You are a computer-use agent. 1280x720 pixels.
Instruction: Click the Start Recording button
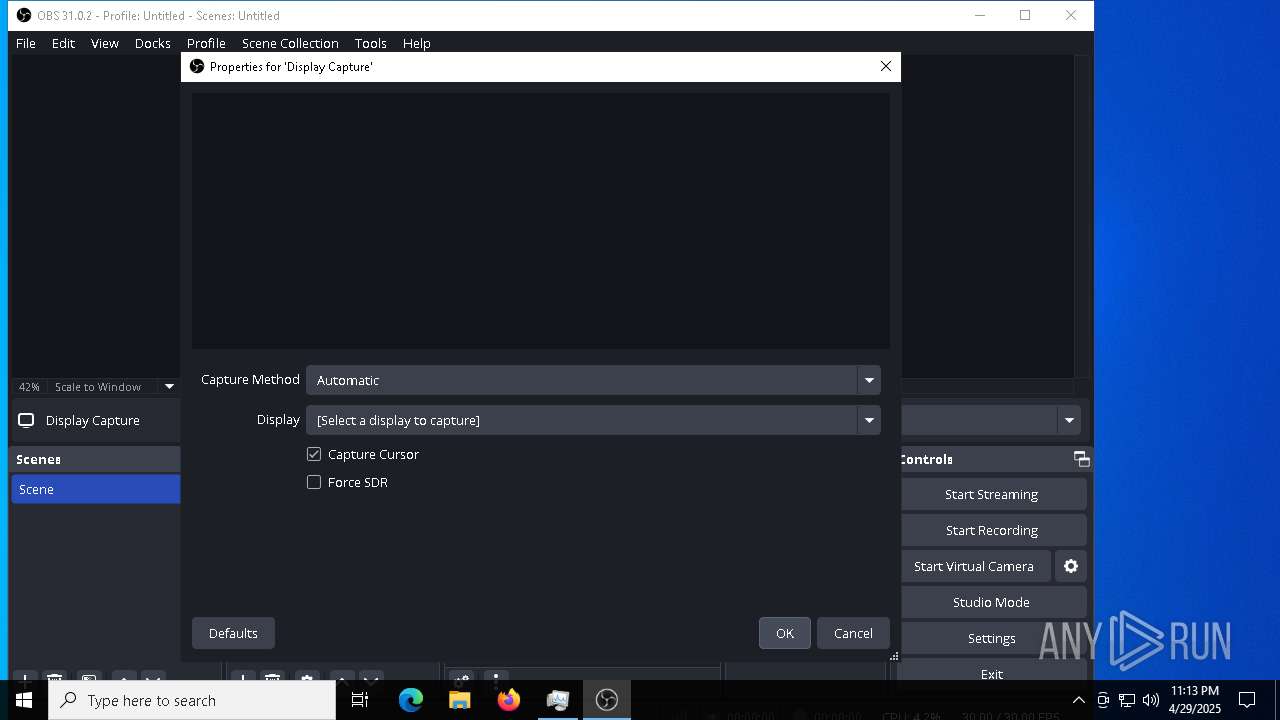pyautogui.click(x=992, y=530)
